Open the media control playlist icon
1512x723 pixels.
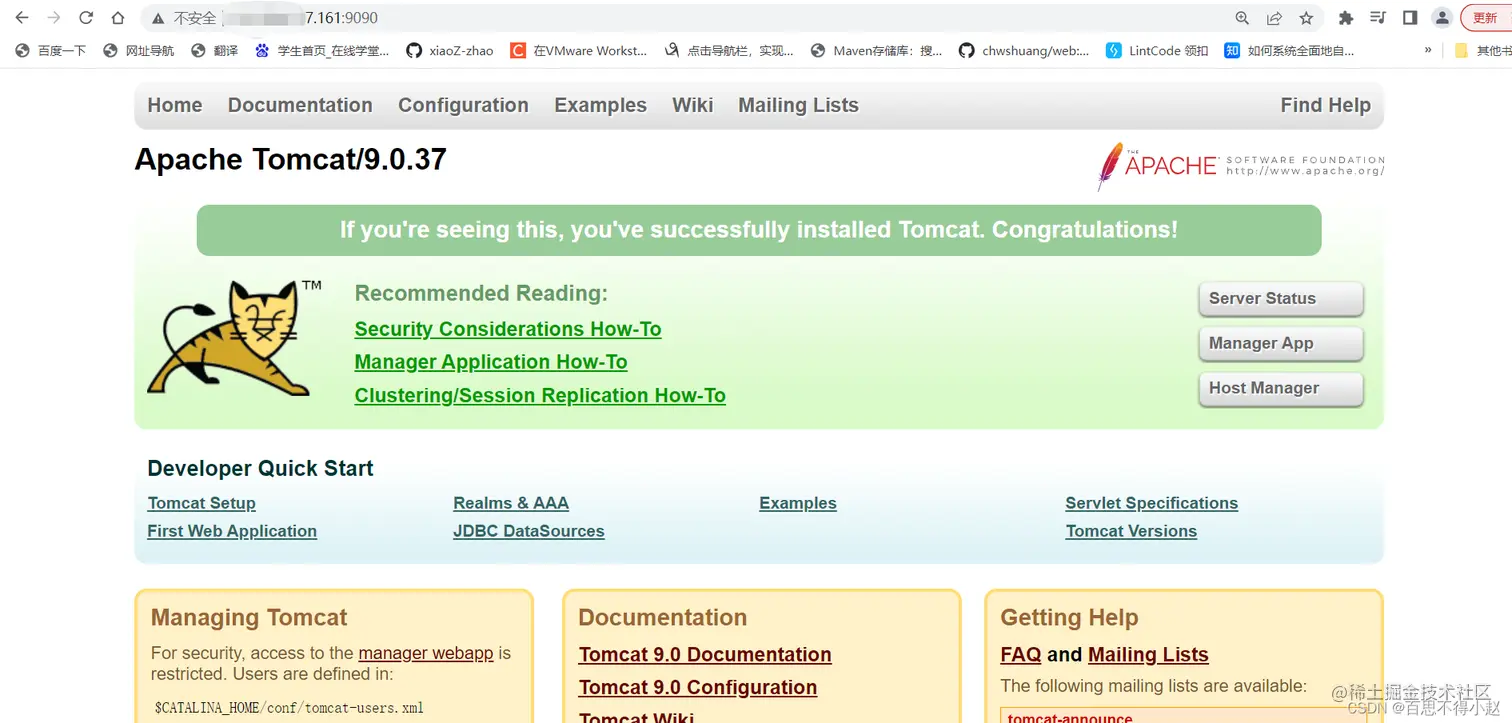click(1378, 18)
